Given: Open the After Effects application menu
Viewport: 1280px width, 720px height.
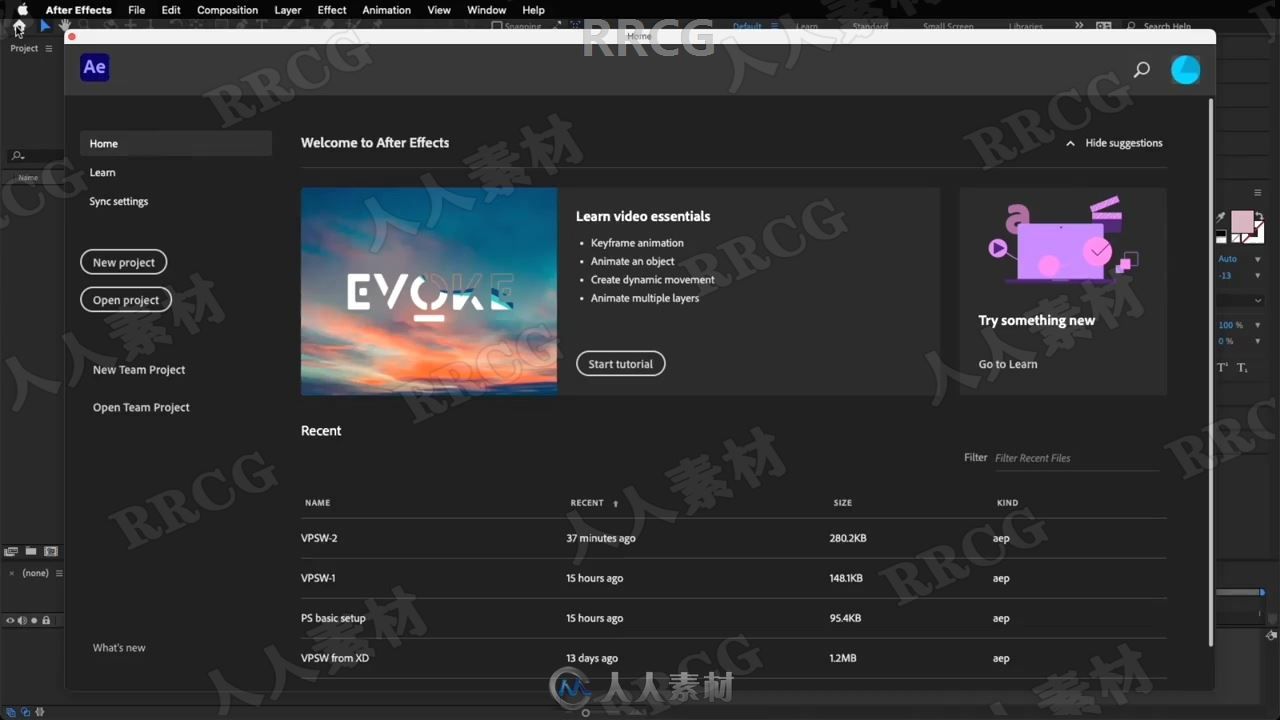Looking at the screenshot, I should click(79, 10).
